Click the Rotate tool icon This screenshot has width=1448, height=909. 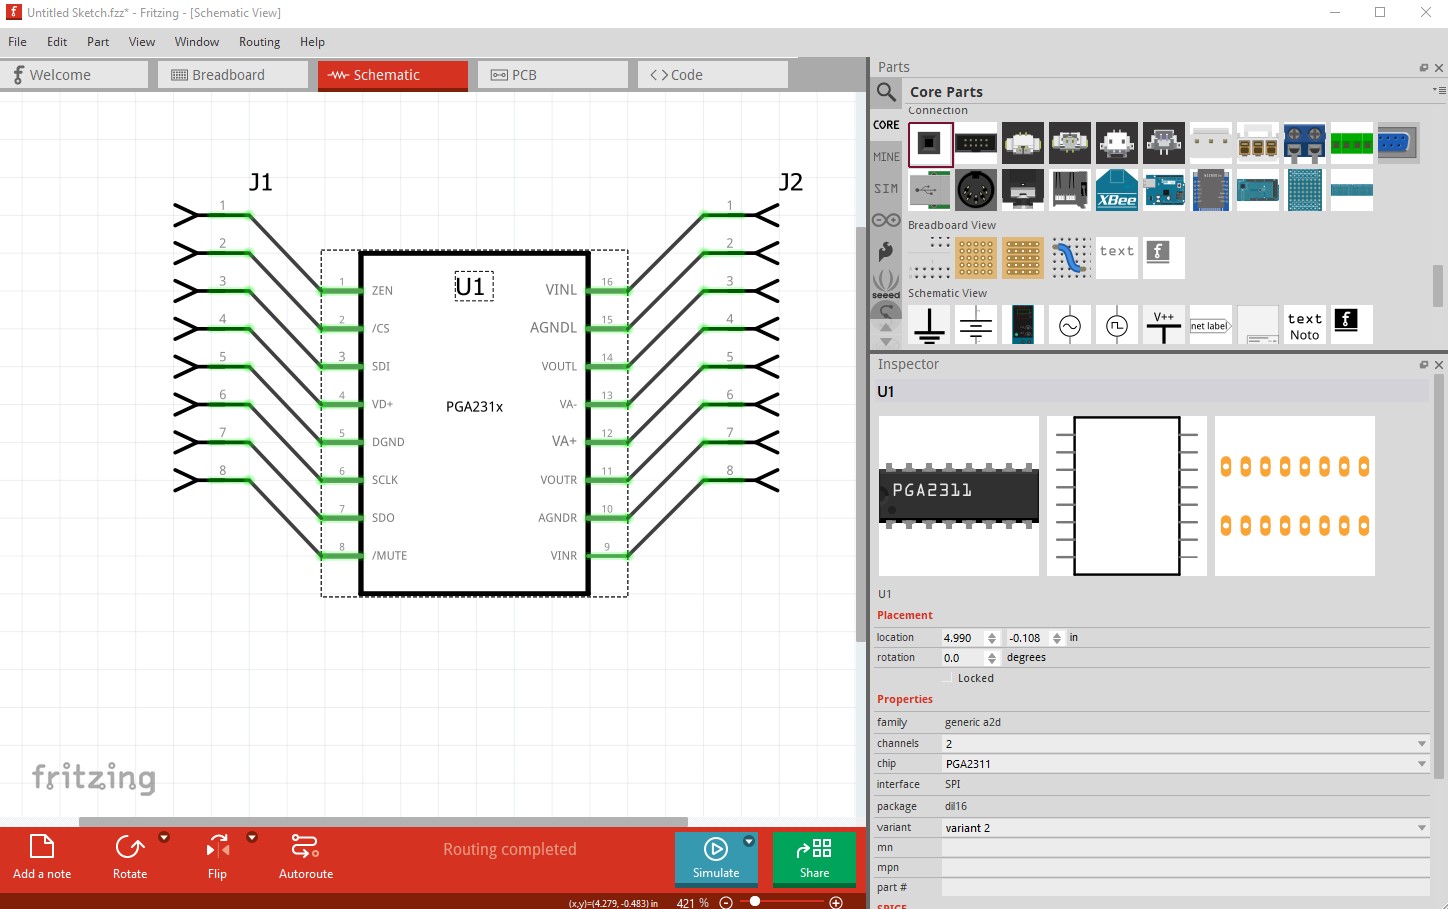click(130, 846)
